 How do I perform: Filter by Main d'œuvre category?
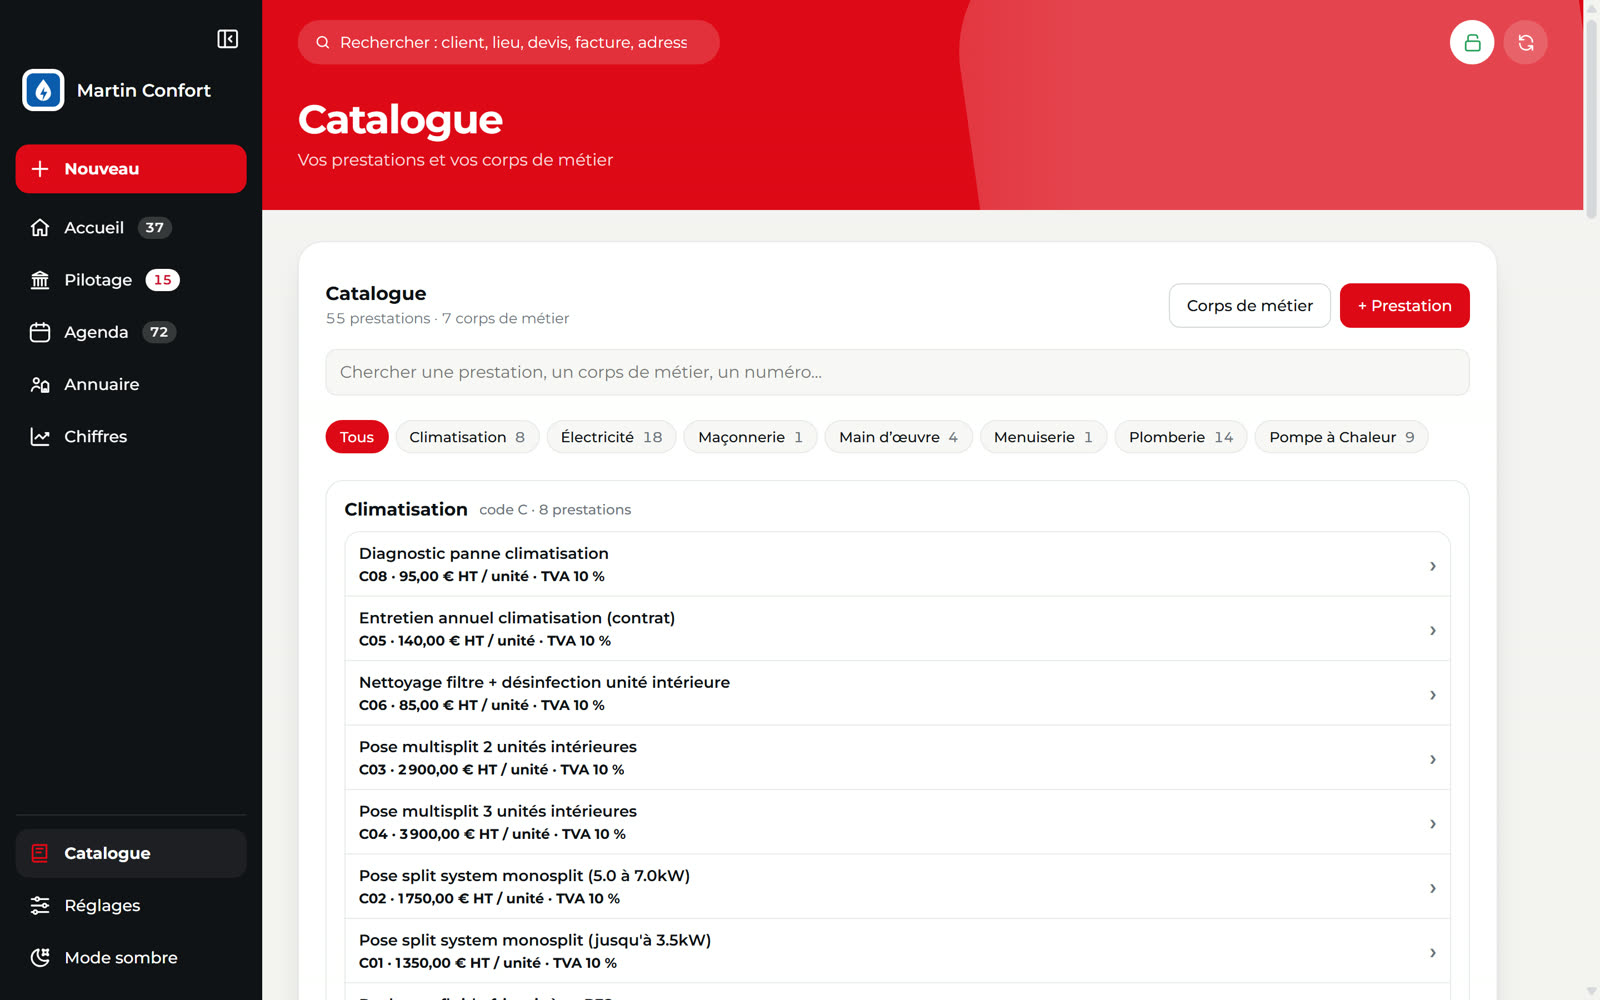coord(898,437)
